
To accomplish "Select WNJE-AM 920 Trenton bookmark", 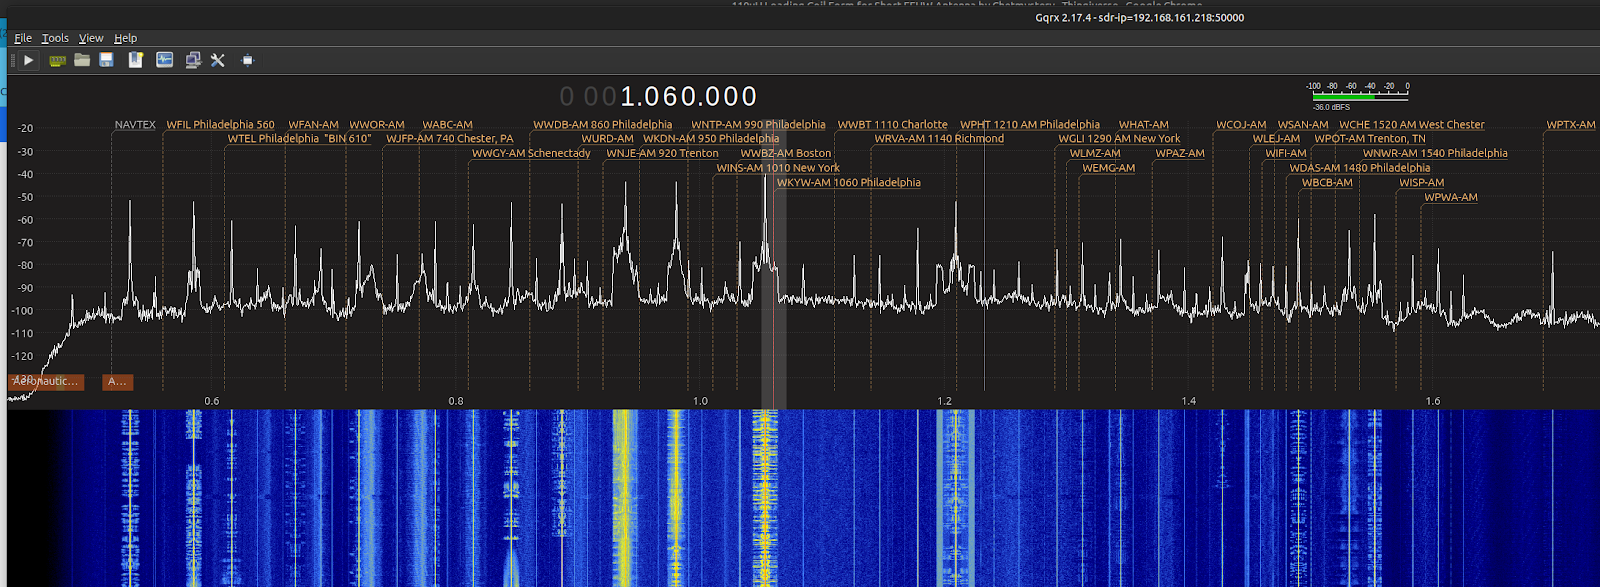I will point(662,154).
